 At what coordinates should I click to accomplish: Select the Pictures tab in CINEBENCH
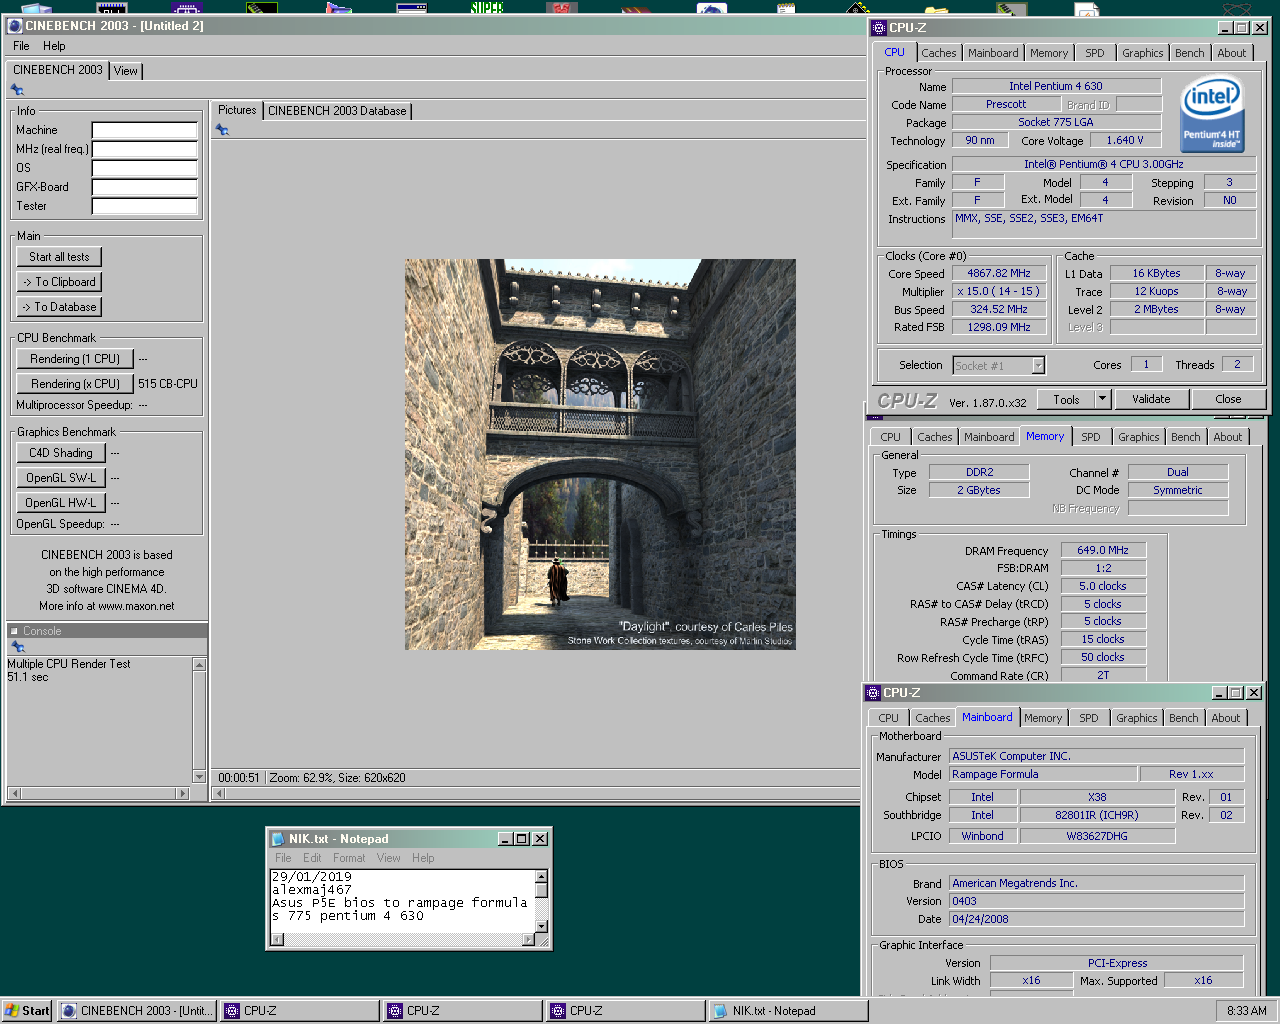[x=237, y=110]
